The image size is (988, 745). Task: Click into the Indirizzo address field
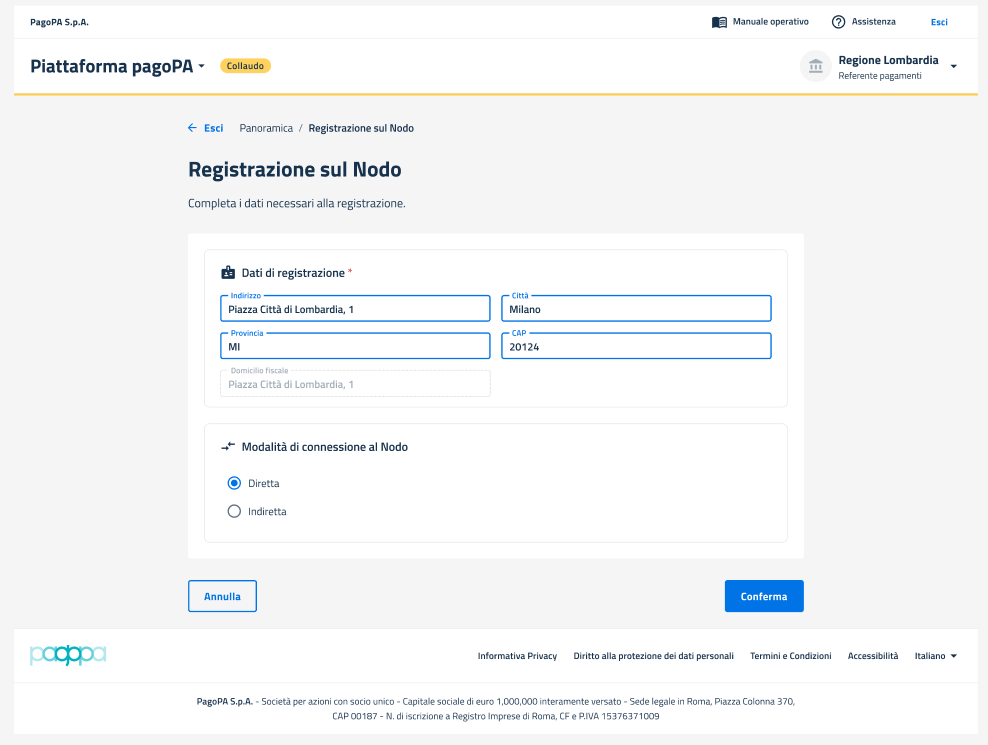(355, 310)
